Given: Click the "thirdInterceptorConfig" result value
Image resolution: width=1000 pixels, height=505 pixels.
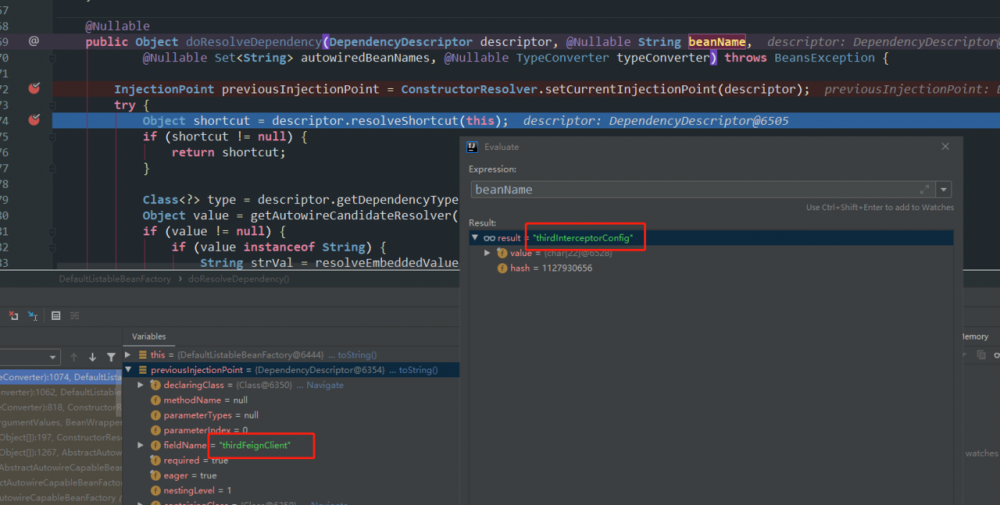Looking at the screenshot, I should click(x=583, y=238).
